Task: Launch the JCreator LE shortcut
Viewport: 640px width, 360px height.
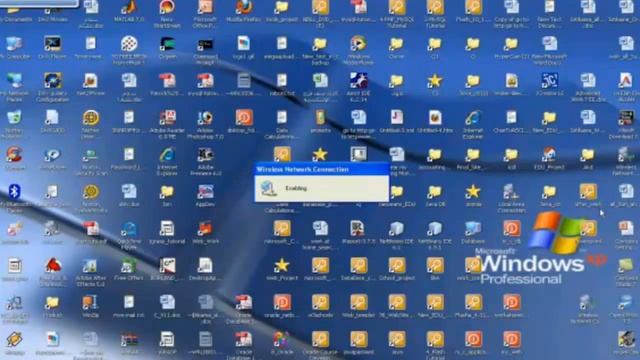Action: pos(549,81)
